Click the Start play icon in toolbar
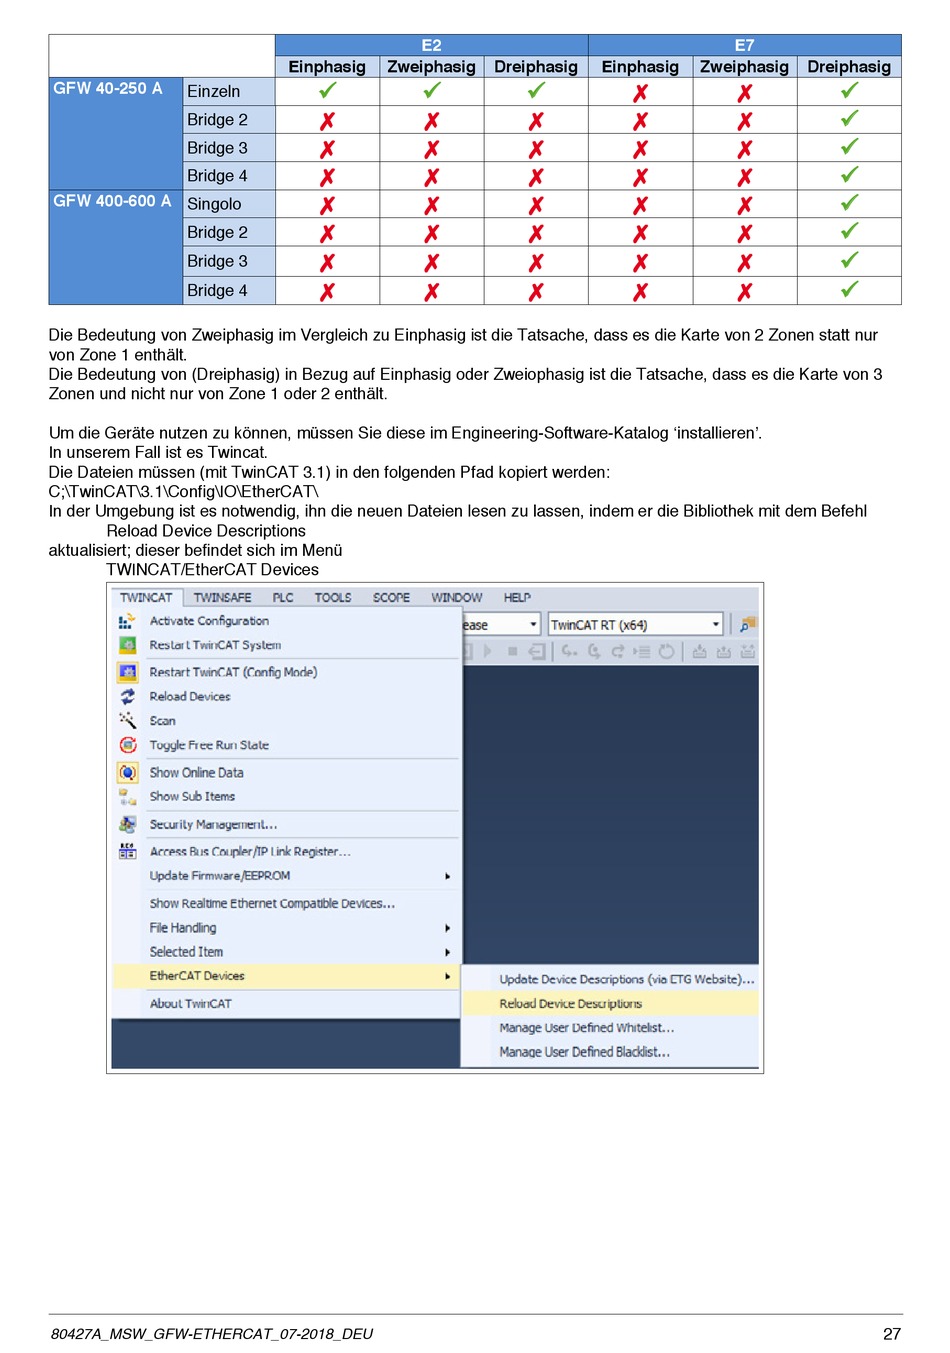 point(488,651)
